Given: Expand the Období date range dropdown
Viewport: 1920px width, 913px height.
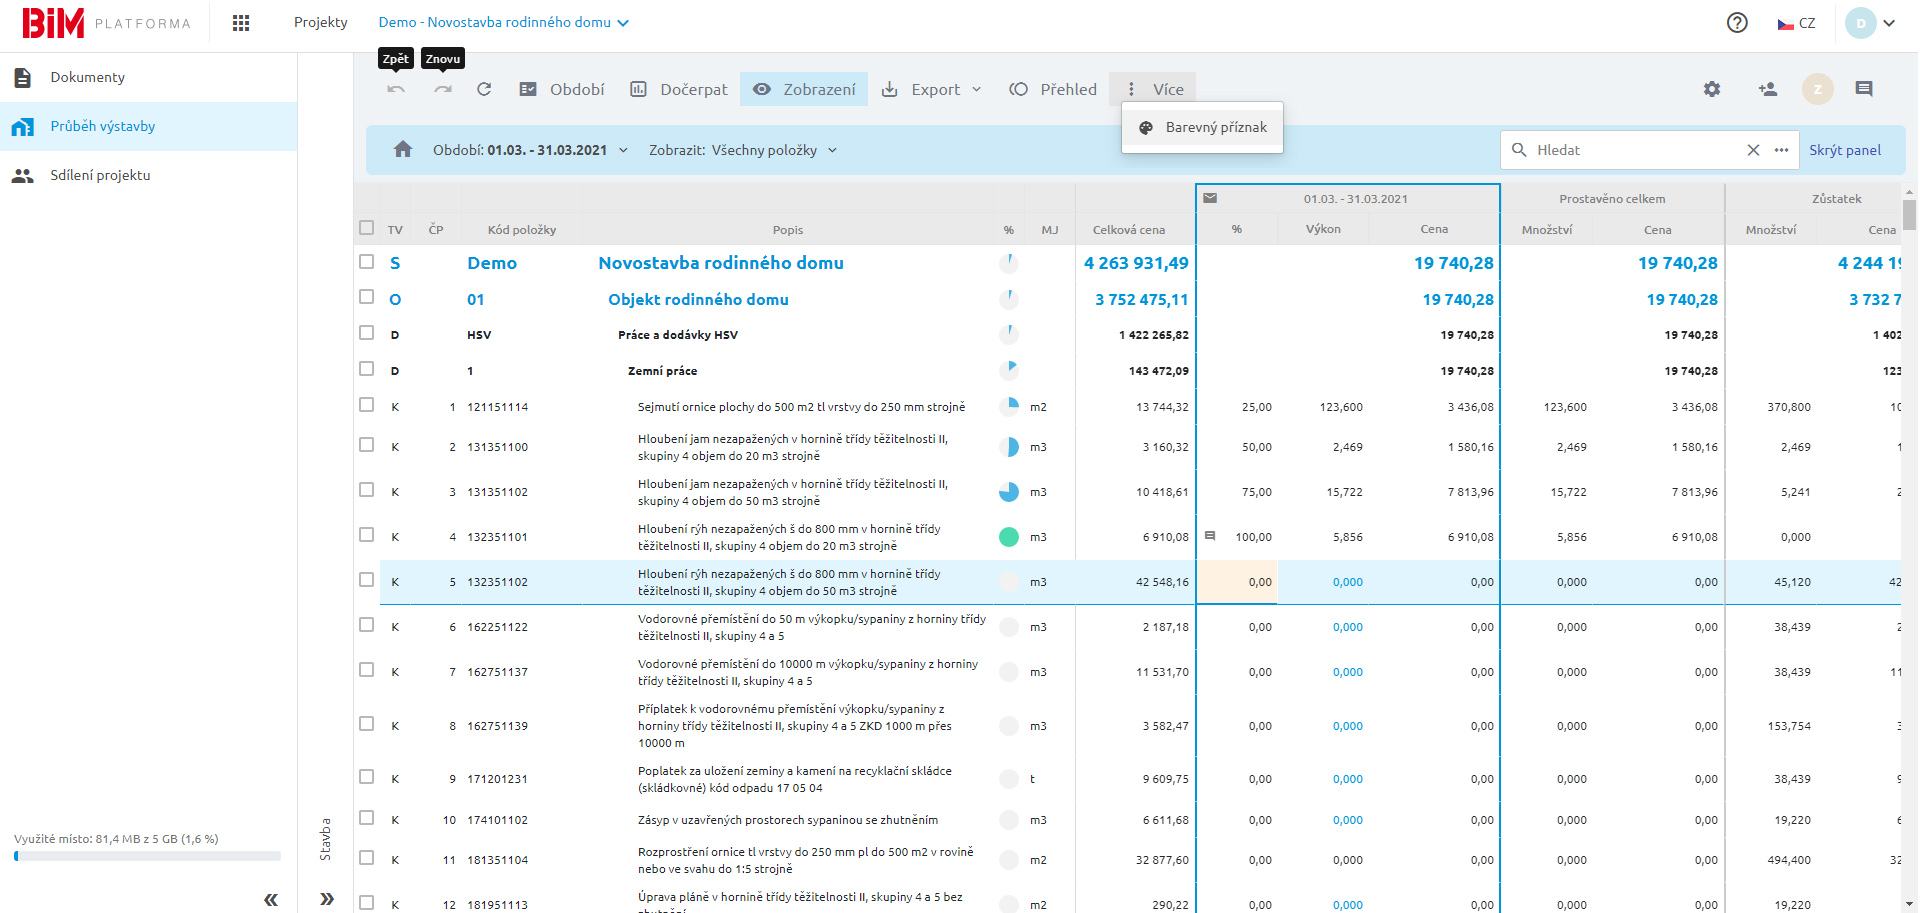Looking at the screenshot, I should [530, 150].
